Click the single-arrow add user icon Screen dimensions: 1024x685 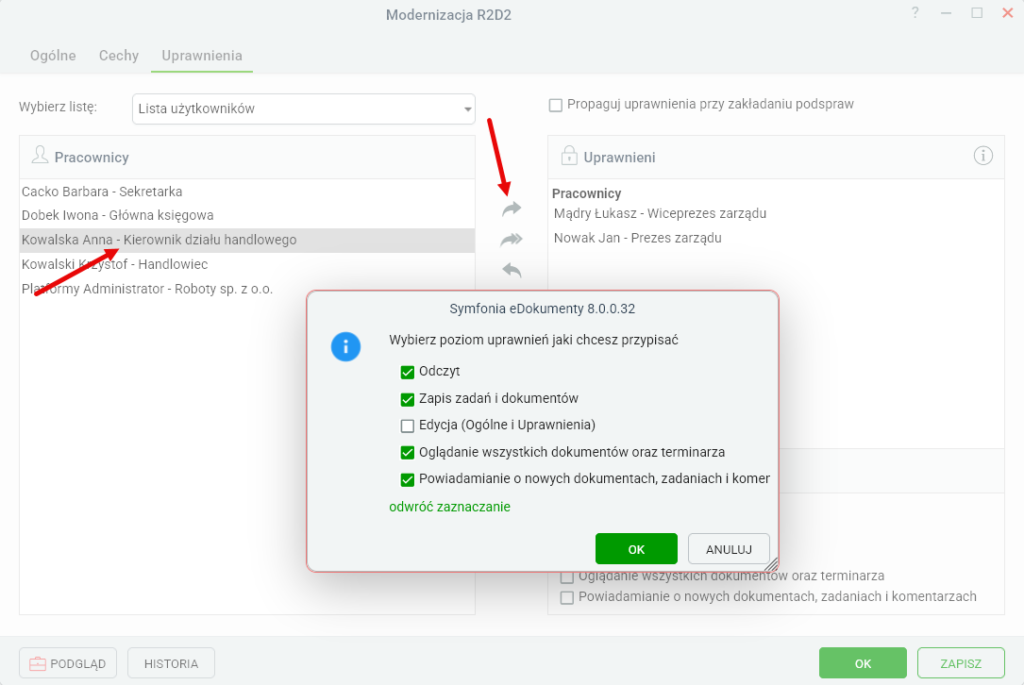pos(511,209)
